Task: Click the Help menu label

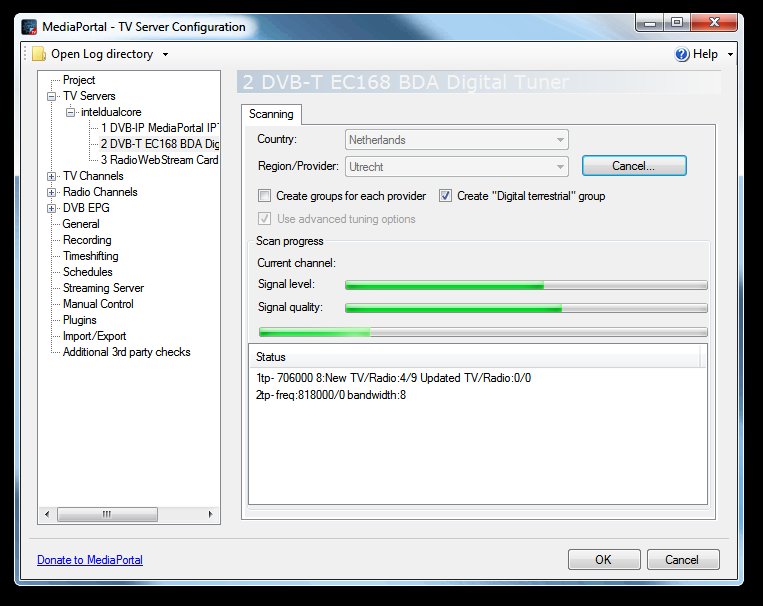Action: tap(705, 54)
